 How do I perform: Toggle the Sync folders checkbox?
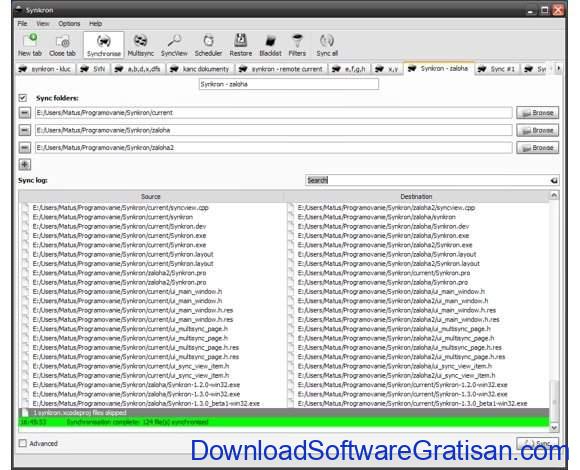[23, 98]
